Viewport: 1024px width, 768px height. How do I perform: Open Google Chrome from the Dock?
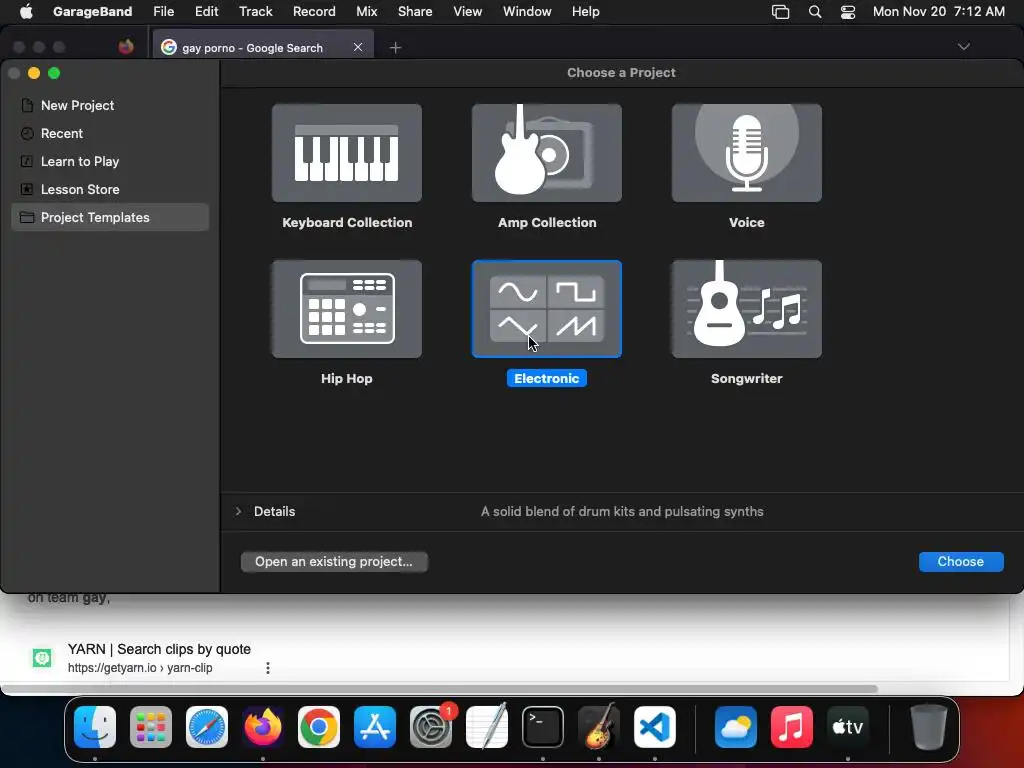pyautogui.click(x=319, y=727)
